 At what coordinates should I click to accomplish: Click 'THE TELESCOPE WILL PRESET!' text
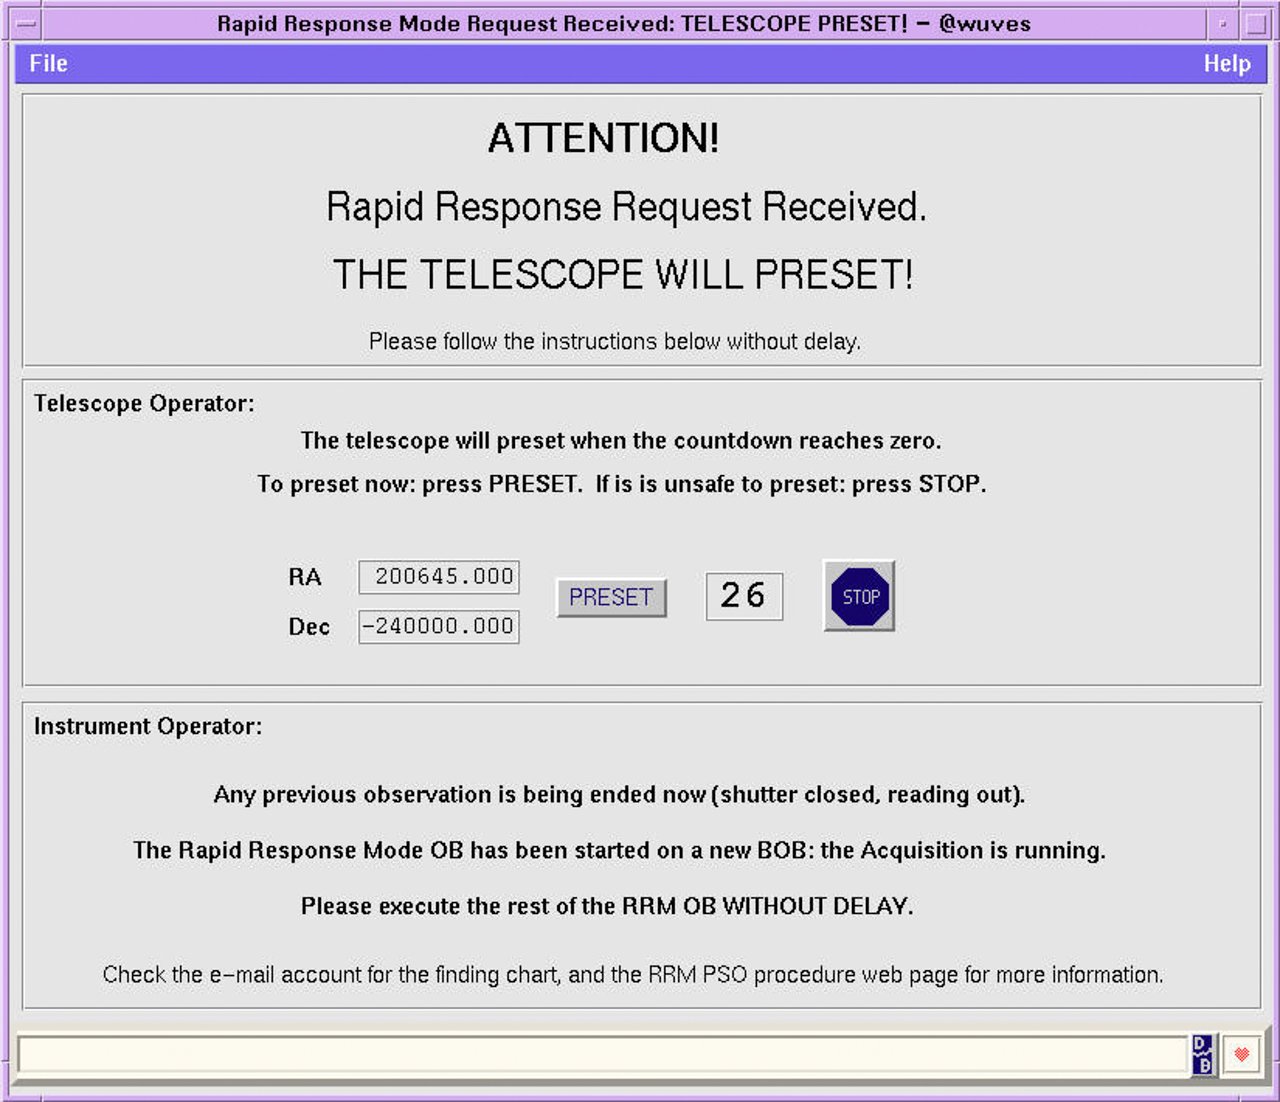click(x=623, y=275)
